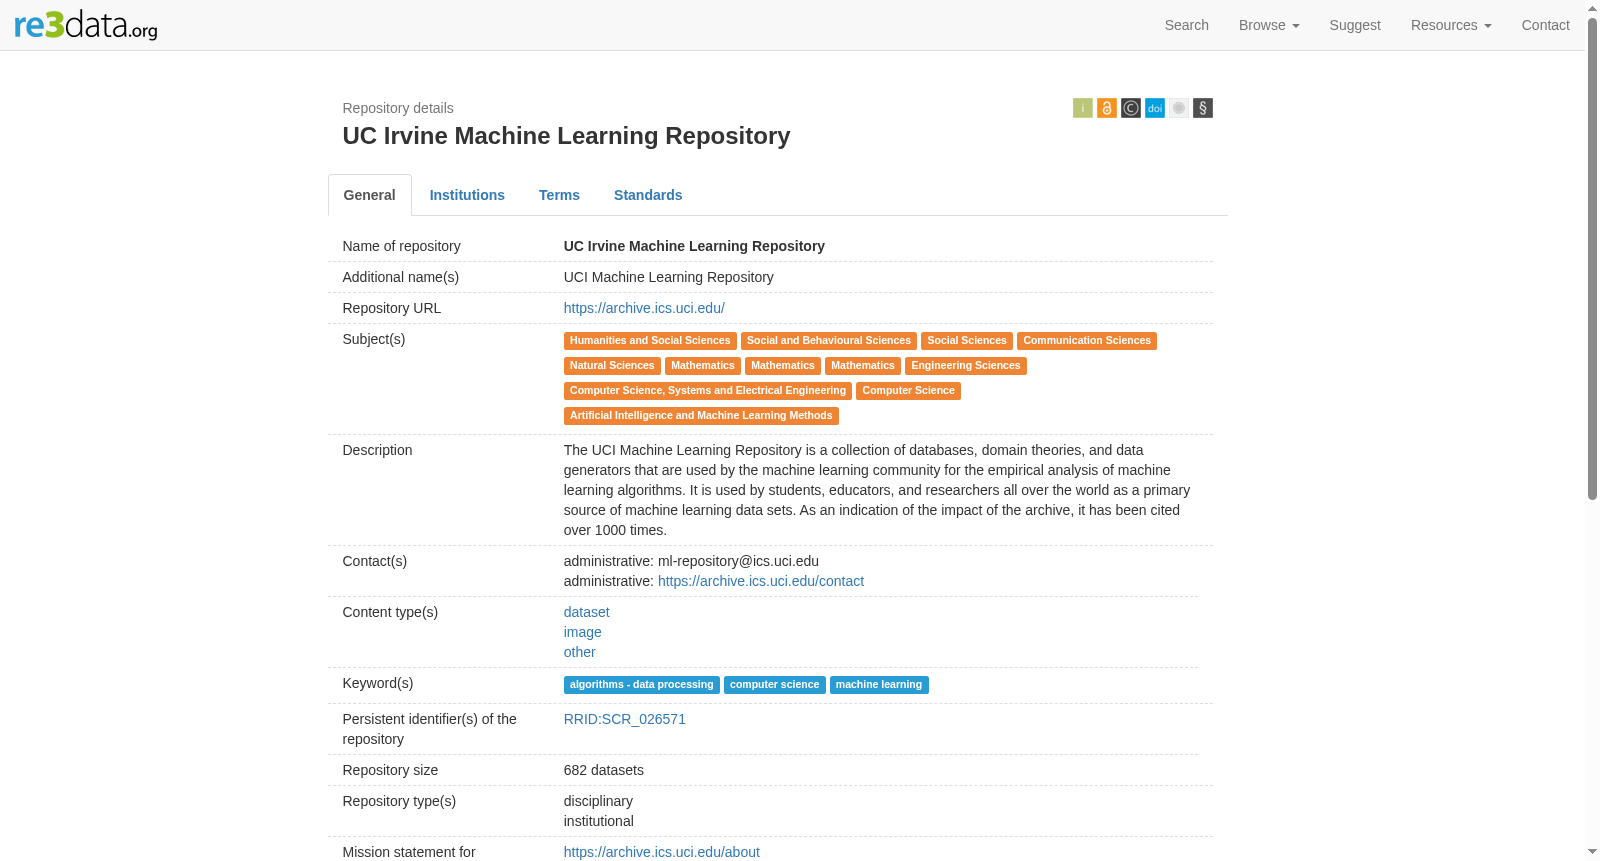The image size is (1600, 861).
Task: Open the Suggest page
Action: pos(1354,25)
